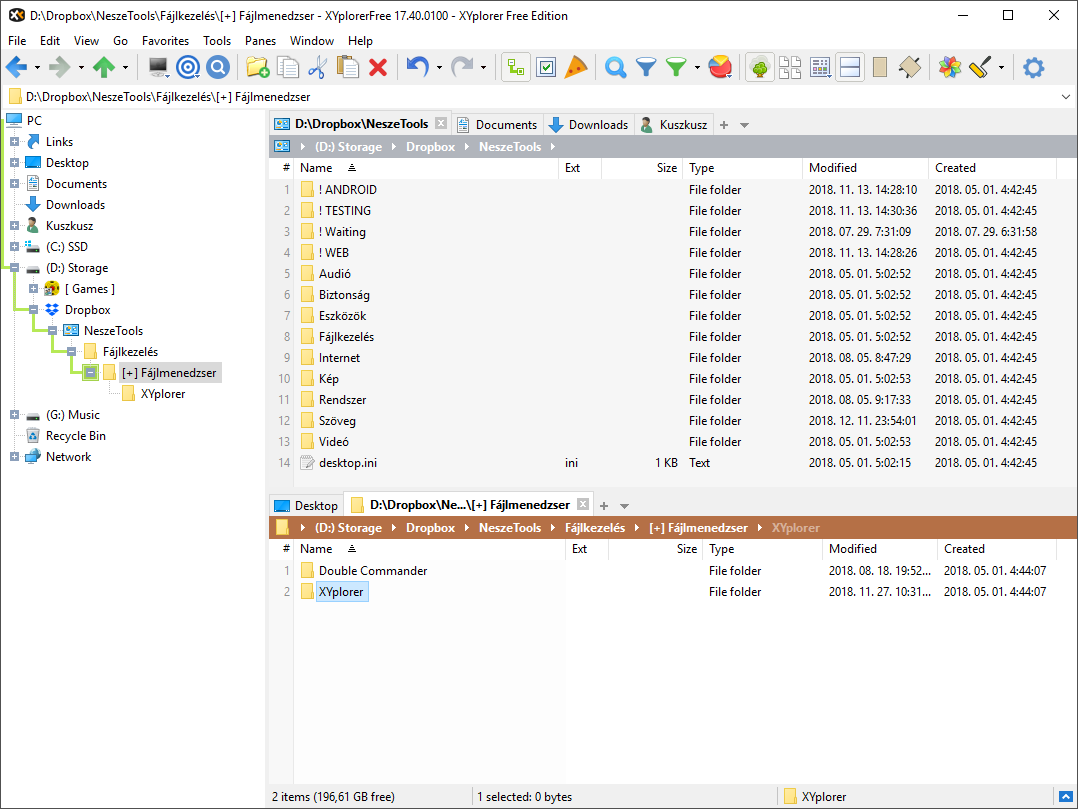Open the Up button dropdown arrow
The image size is (1078, 809).
(x=125, y=67)
